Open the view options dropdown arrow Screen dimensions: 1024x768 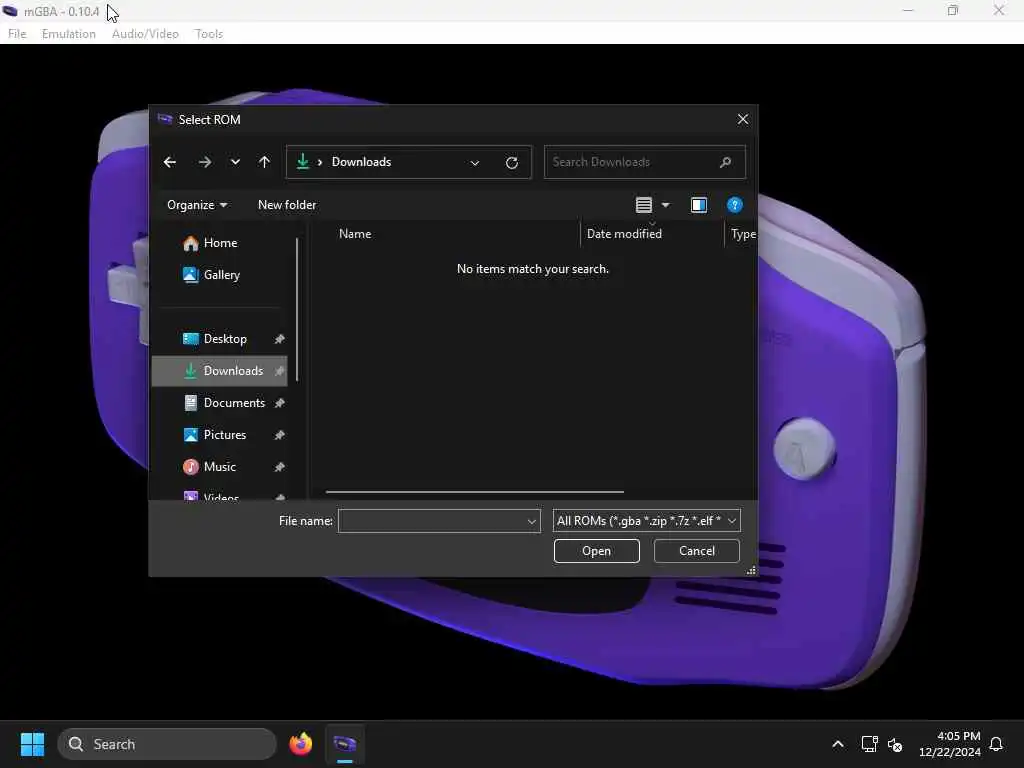point(665,205)
